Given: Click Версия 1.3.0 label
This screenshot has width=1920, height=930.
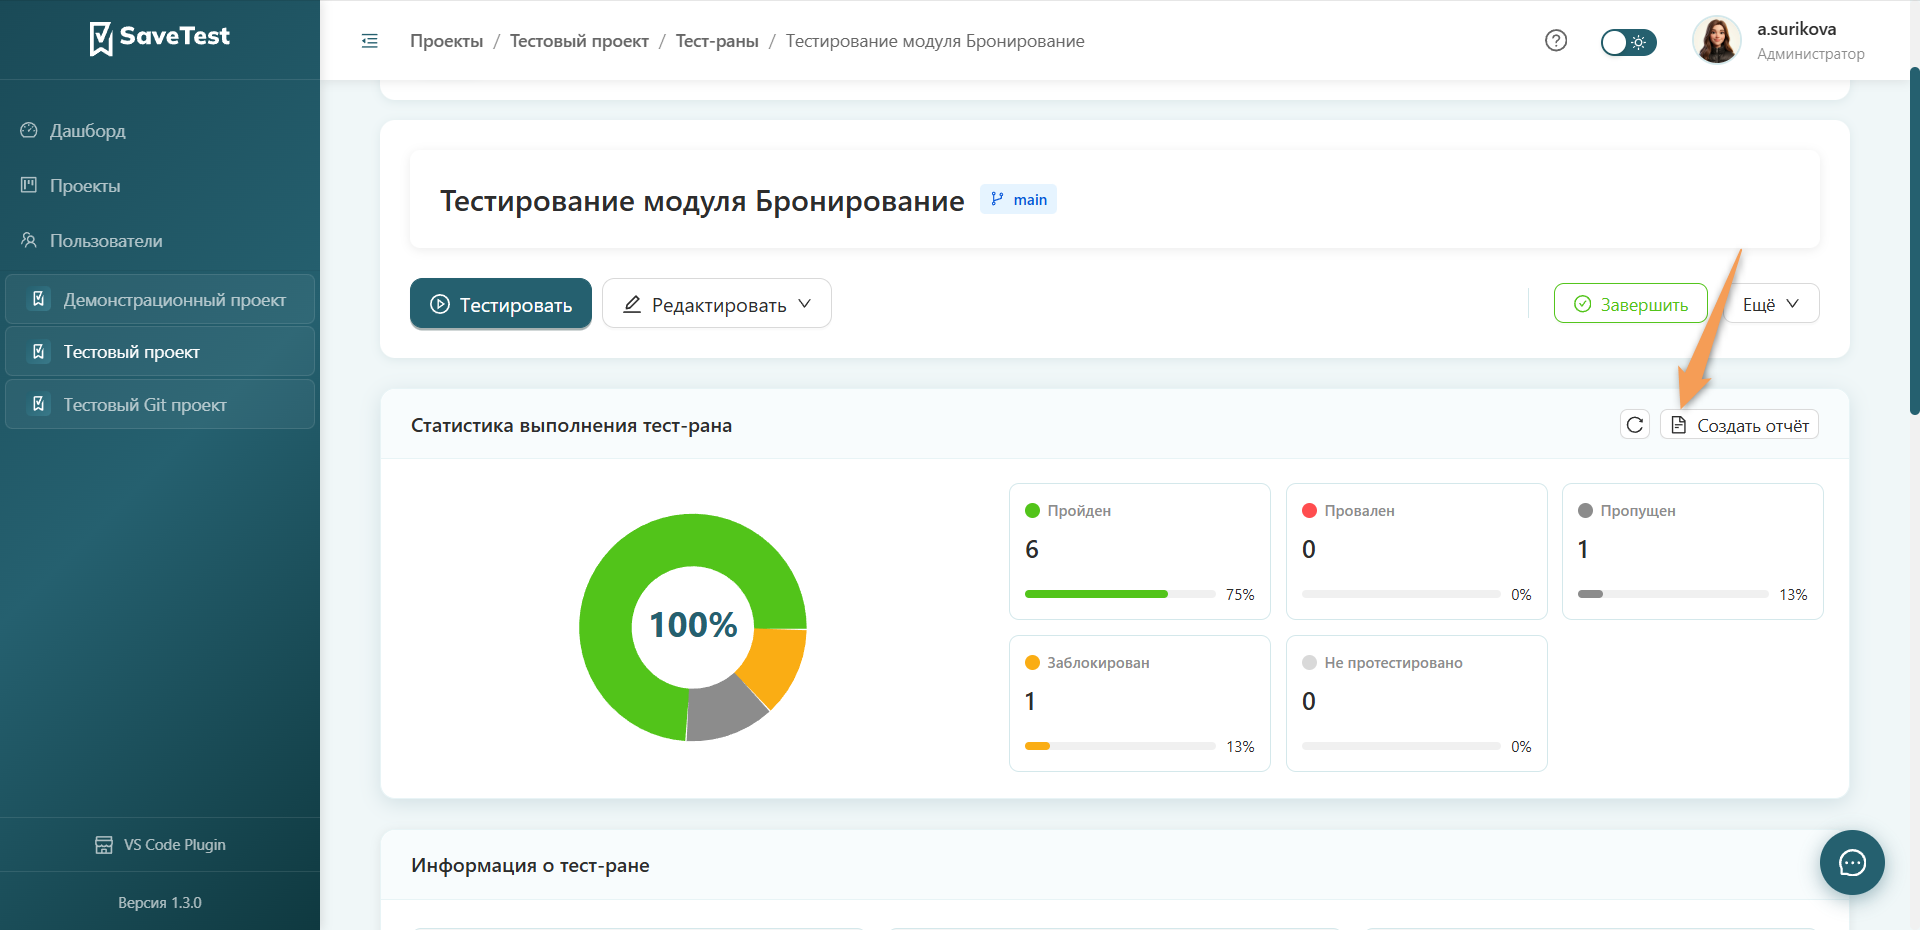Looking at the screenshot, I should [160, 903].
